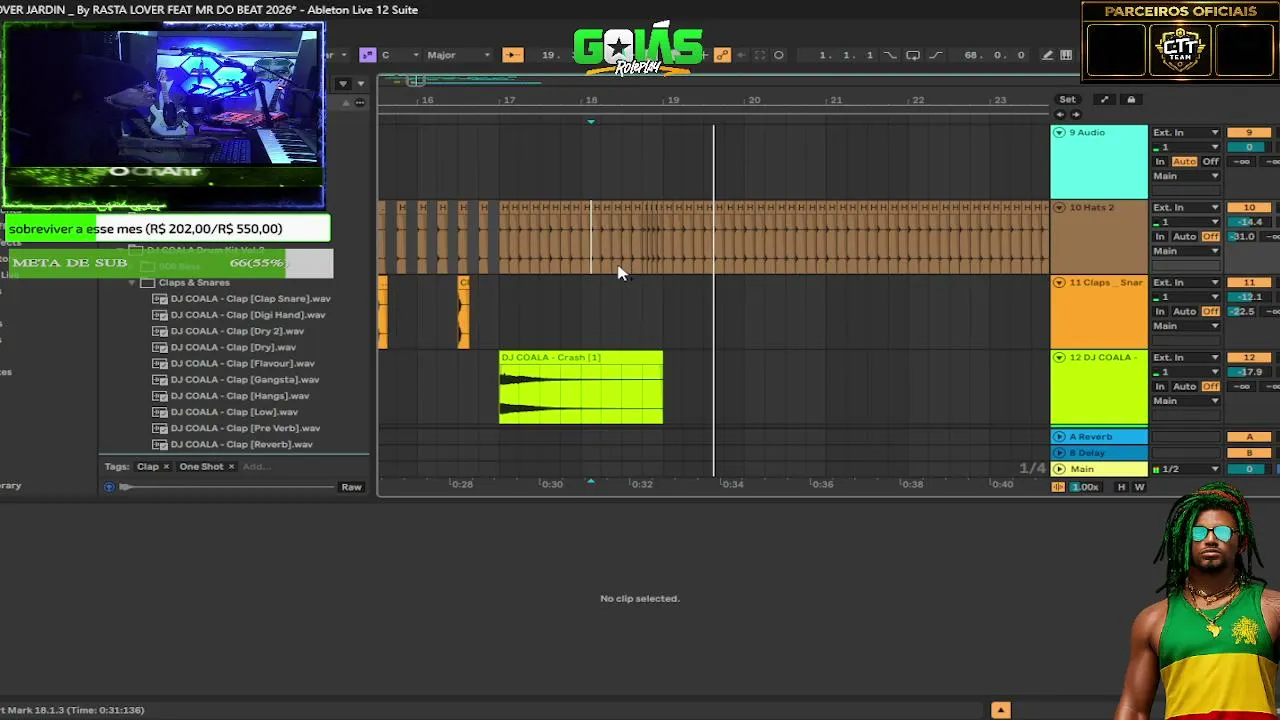Image resolution: width=1280 pixels, height=720 pixels.
Task: Fold the 9 Audio track
Action: click(1060, 132)
